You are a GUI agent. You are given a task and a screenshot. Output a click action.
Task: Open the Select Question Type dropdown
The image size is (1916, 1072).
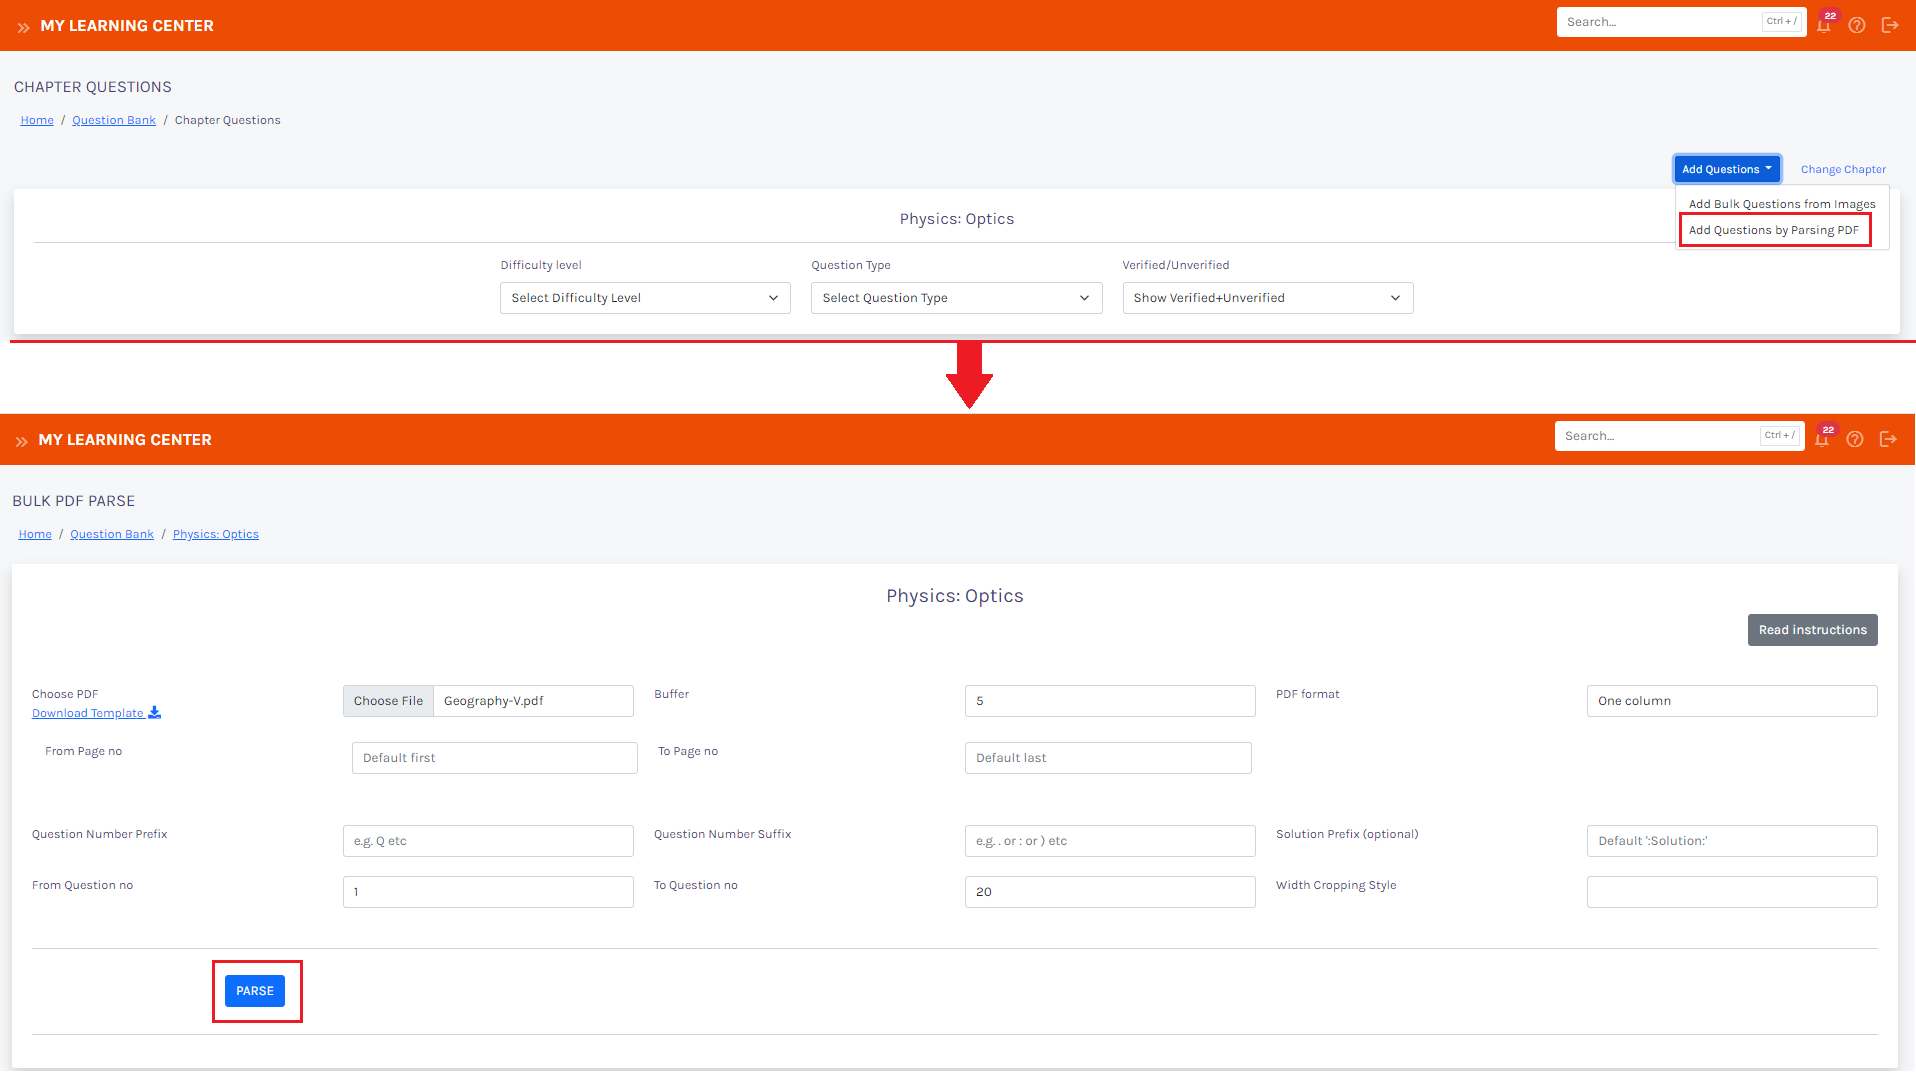956,298
